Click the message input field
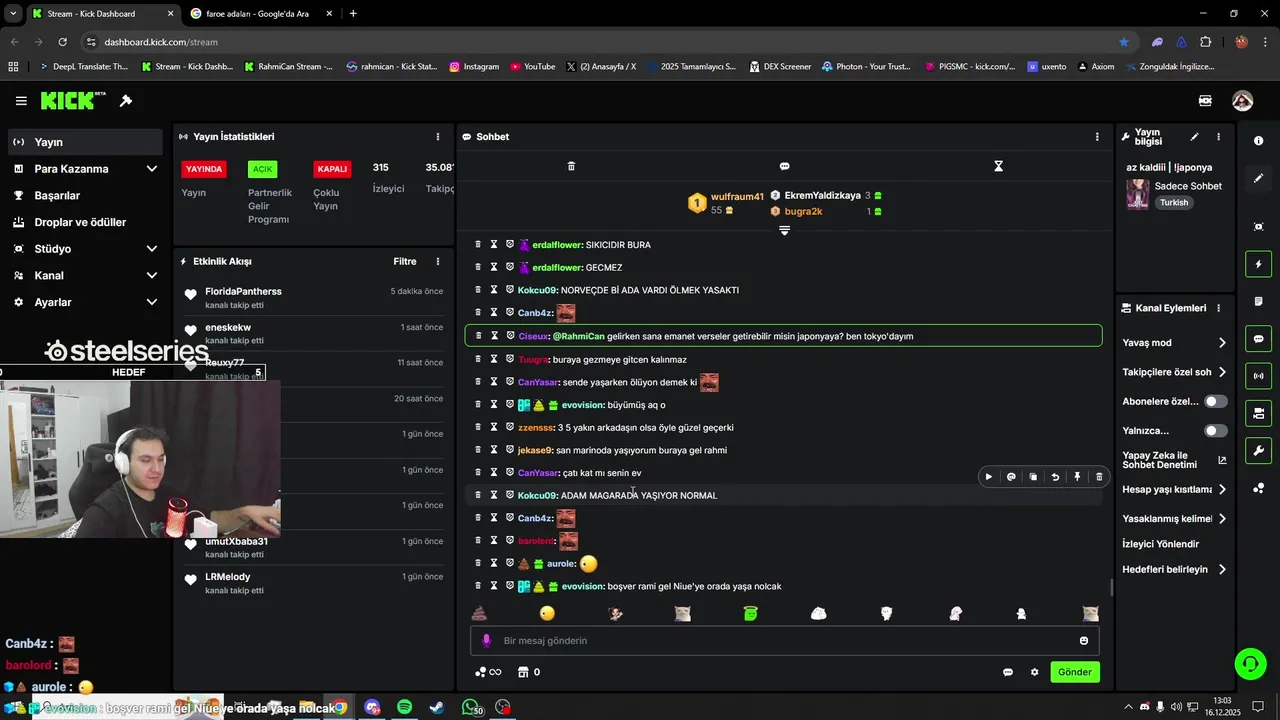The height and width of the screenshot is (720, 1280). tap(784, 641)
